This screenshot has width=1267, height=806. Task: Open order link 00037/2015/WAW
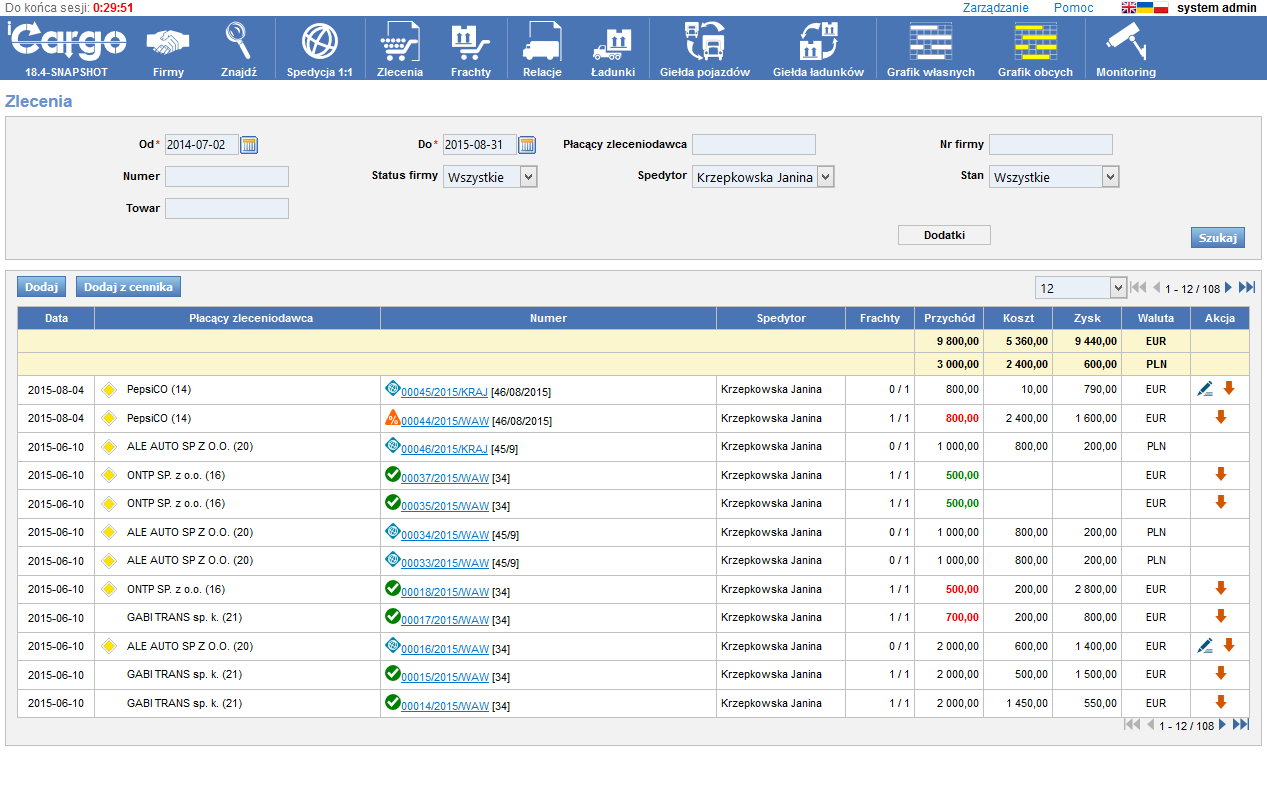(x=444, y=477)
